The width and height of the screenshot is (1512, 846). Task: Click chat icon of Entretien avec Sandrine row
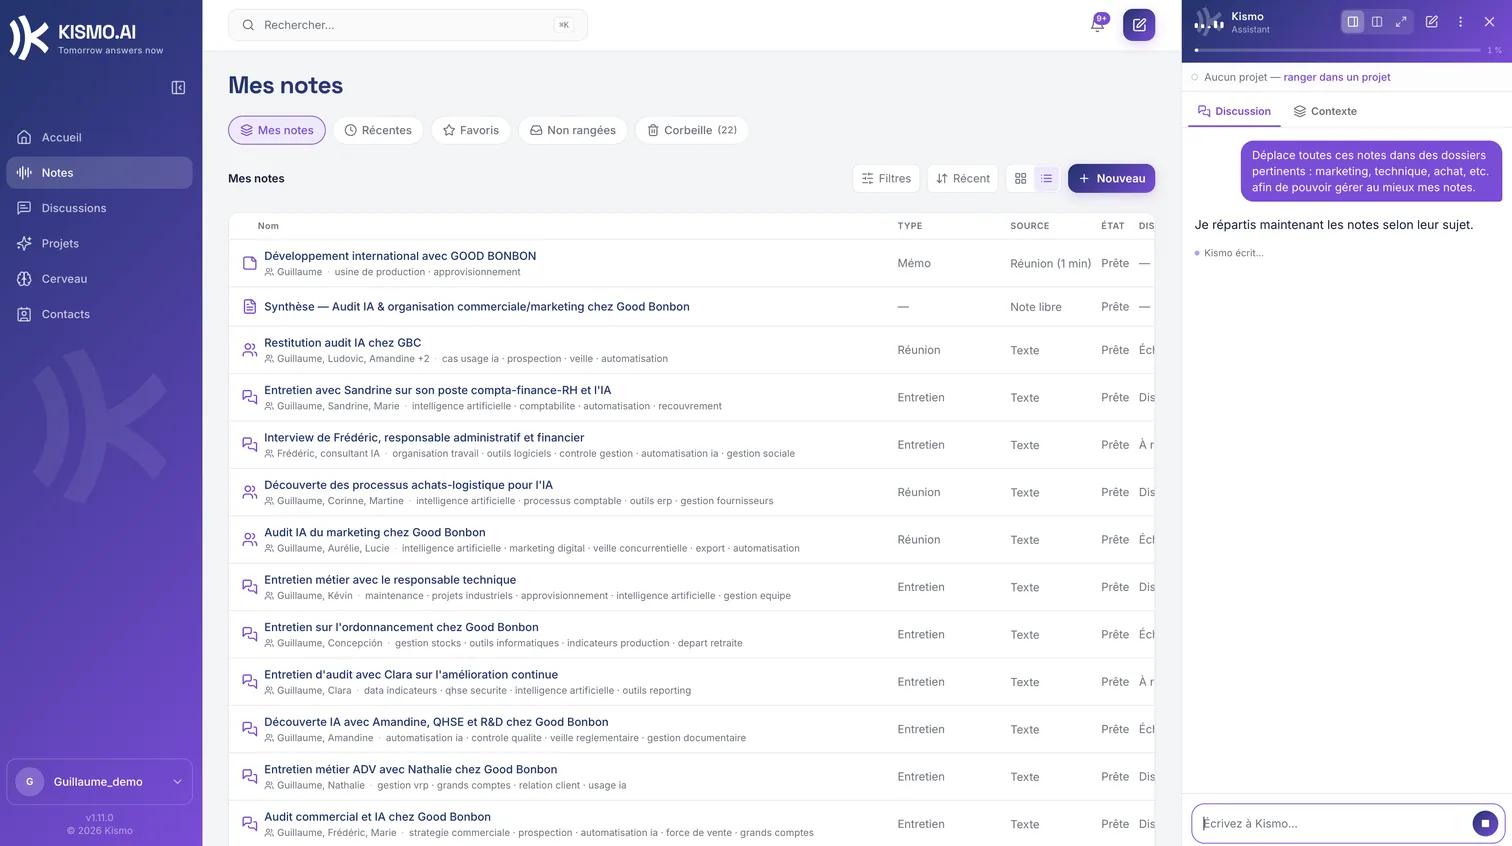250,397
